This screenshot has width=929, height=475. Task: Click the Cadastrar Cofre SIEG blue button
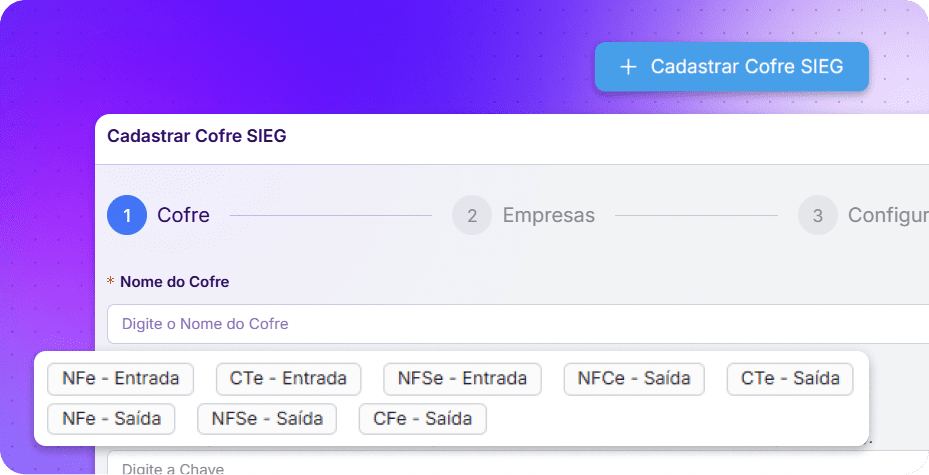pyautogui.click(x=732, y=66)
